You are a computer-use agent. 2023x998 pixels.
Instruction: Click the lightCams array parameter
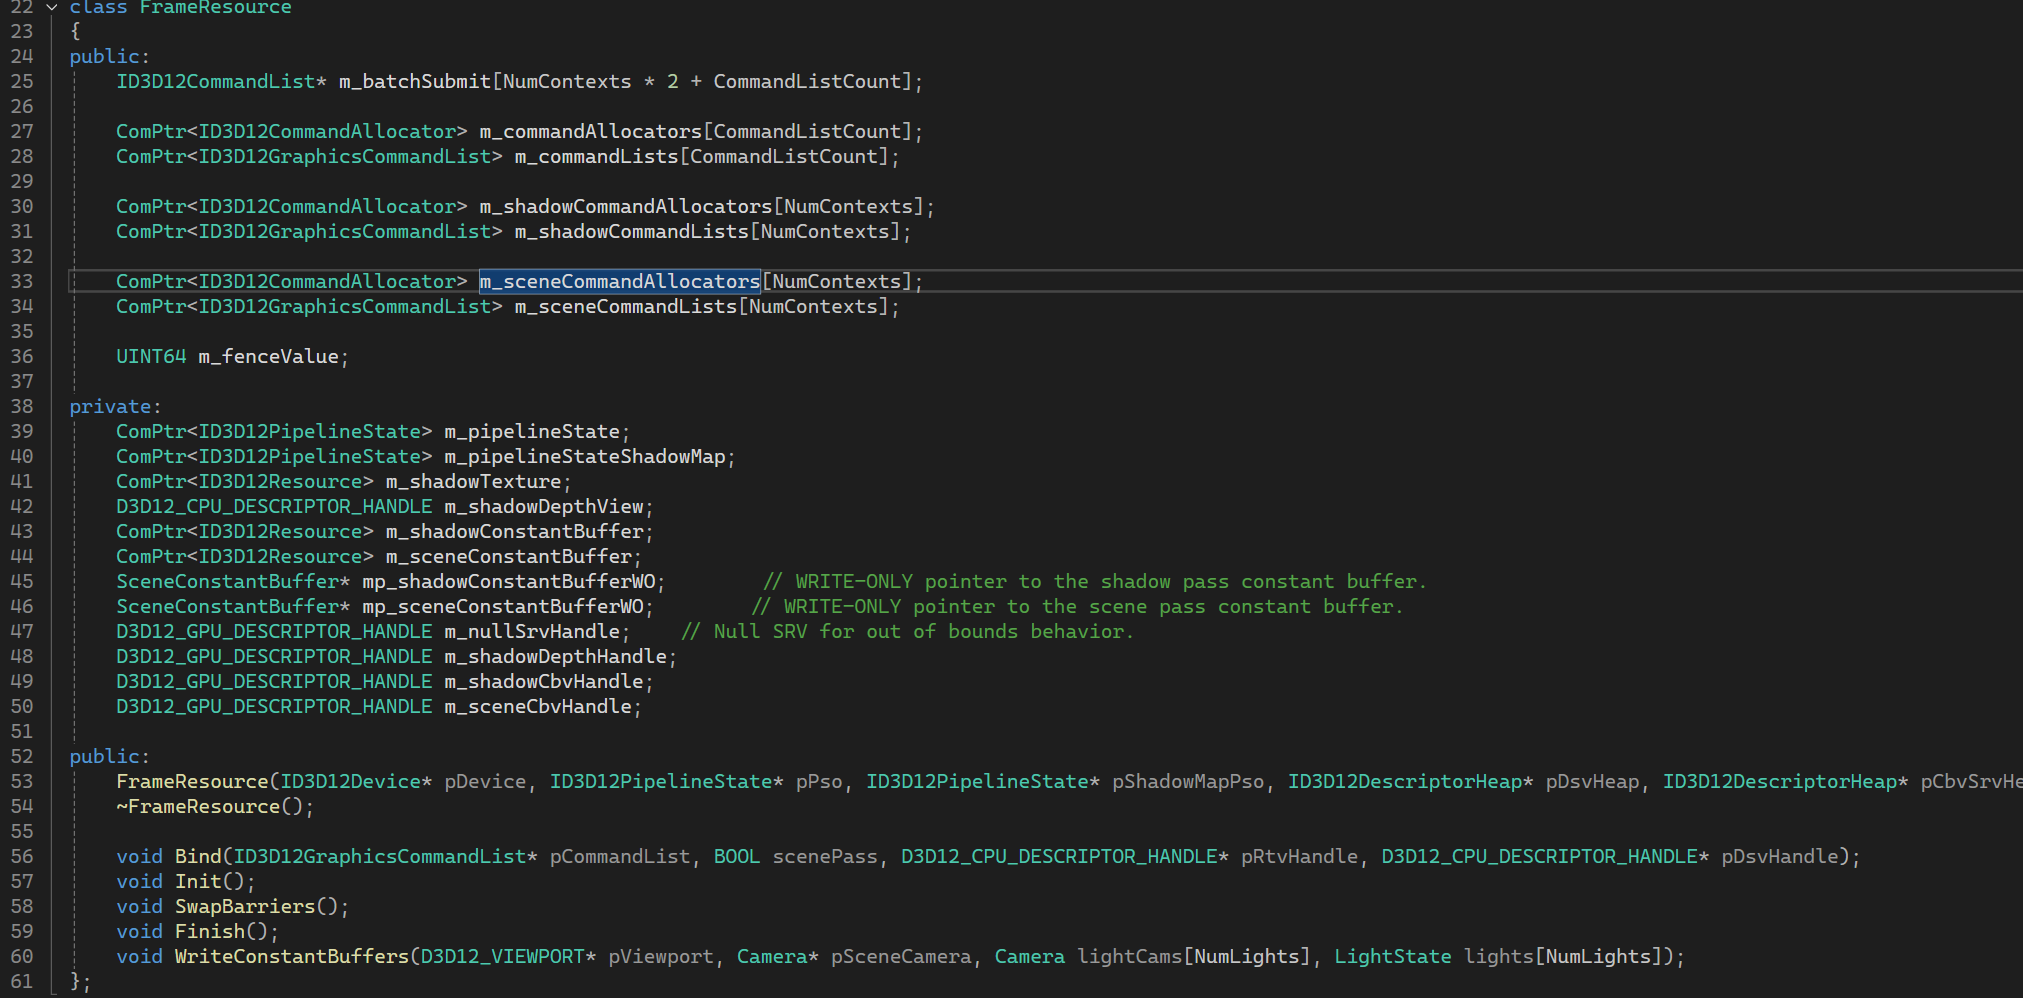tap(1130, 956)
